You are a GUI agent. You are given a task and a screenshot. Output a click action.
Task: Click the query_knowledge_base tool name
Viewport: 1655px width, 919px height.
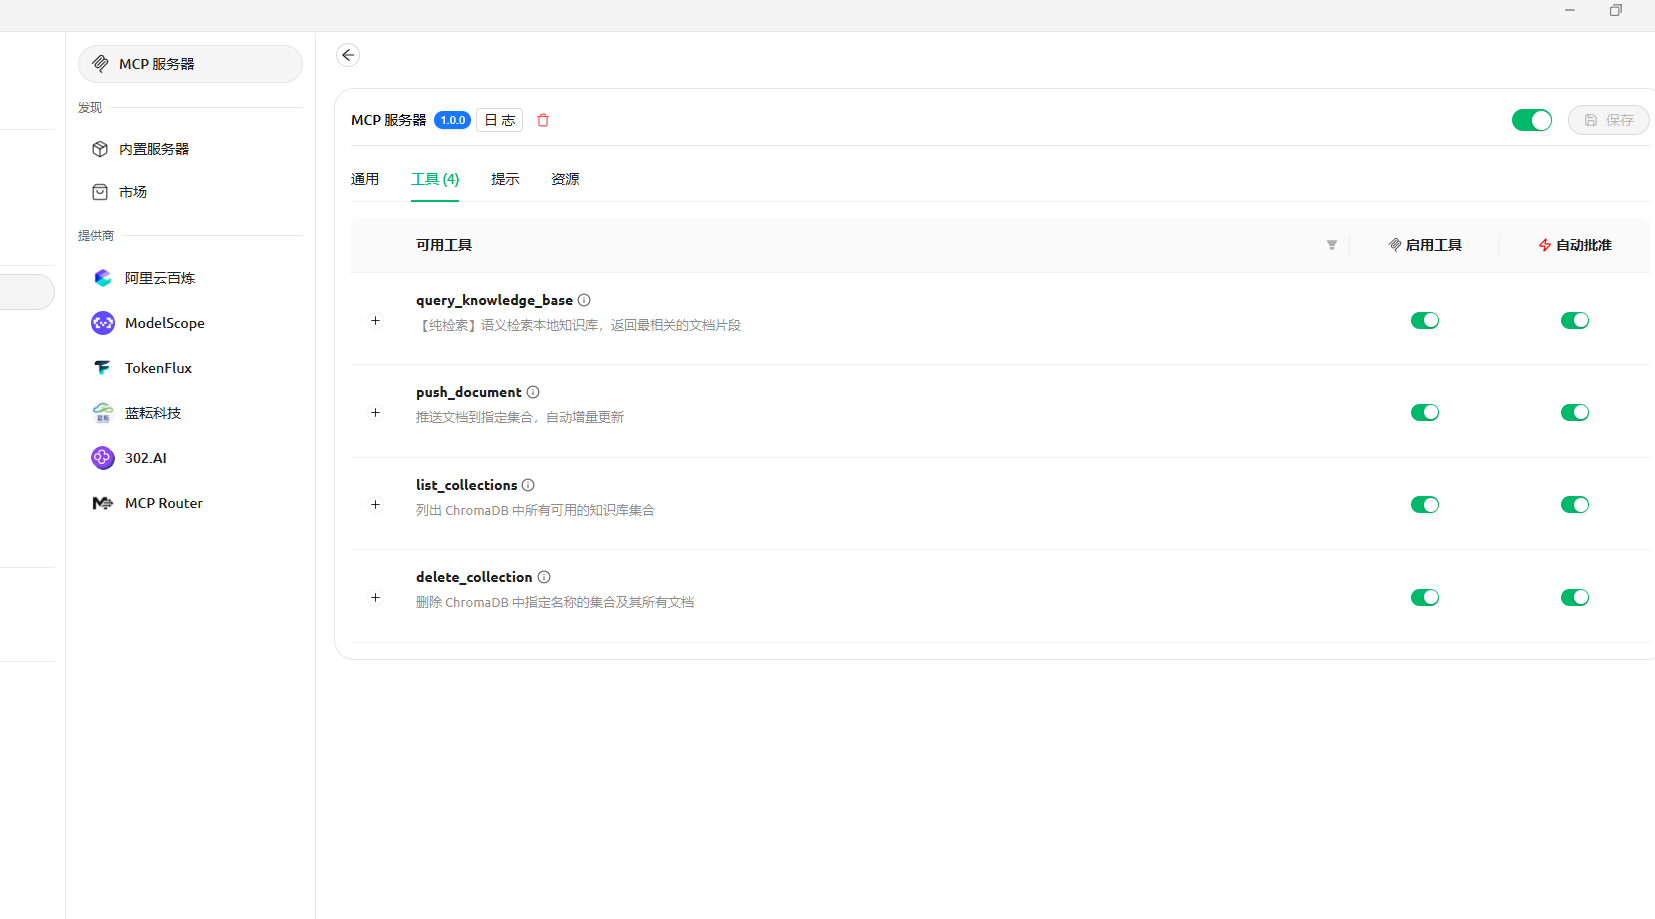(x=495, y=300)
